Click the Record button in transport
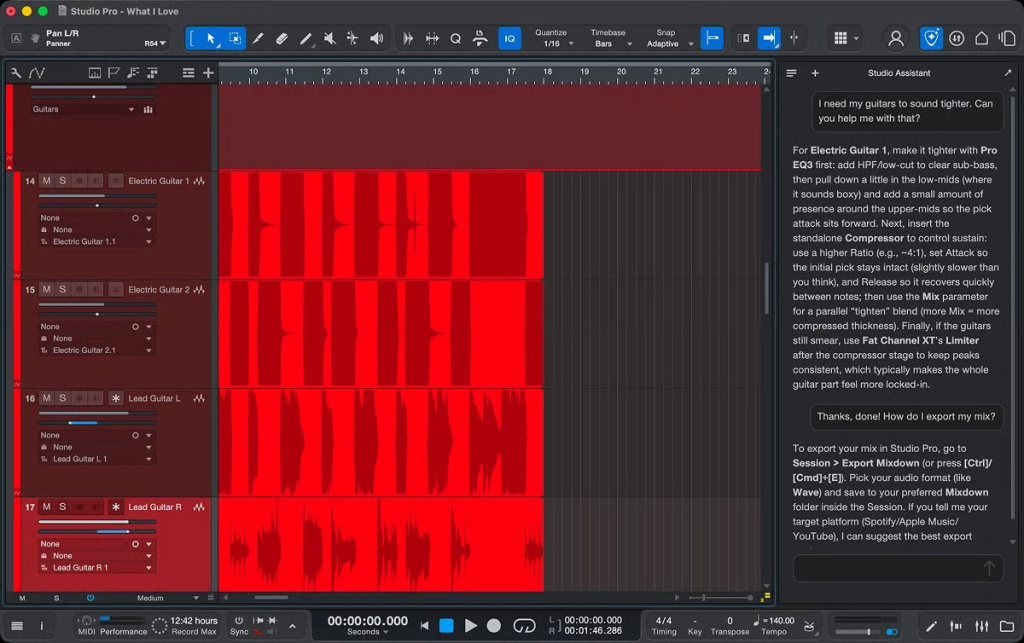 (494, 625)
